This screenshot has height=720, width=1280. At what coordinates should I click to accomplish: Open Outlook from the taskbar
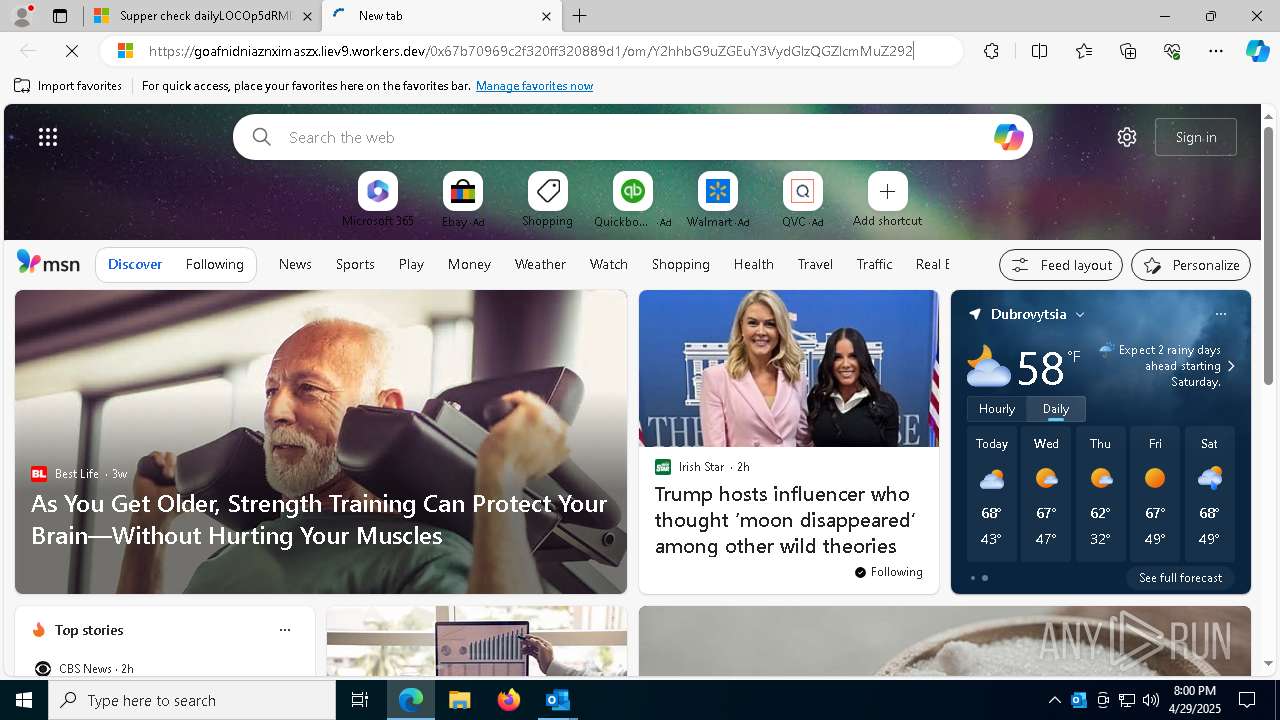(x=557, y=700)
